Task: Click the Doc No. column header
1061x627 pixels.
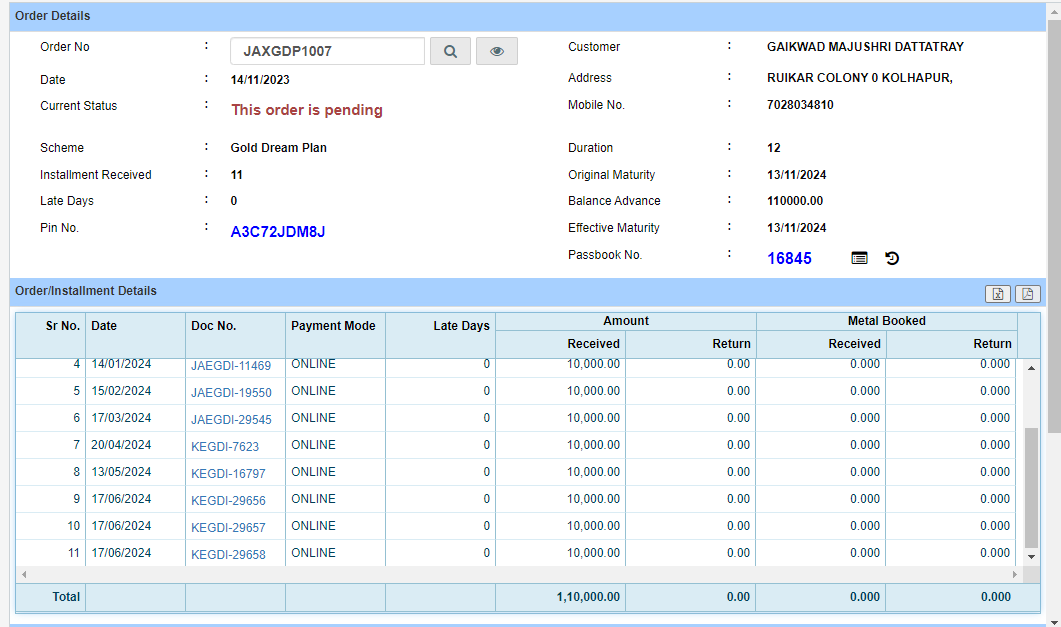Action: [235, 335]
